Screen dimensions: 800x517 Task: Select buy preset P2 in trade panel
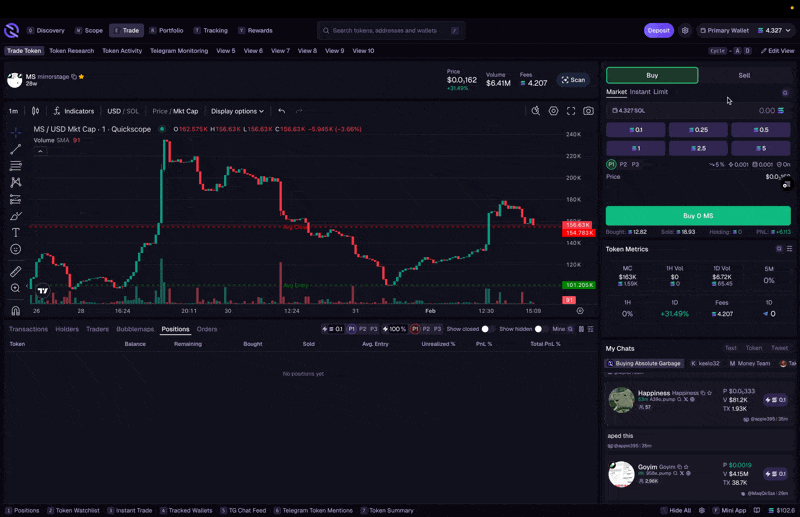click(623, 164)
